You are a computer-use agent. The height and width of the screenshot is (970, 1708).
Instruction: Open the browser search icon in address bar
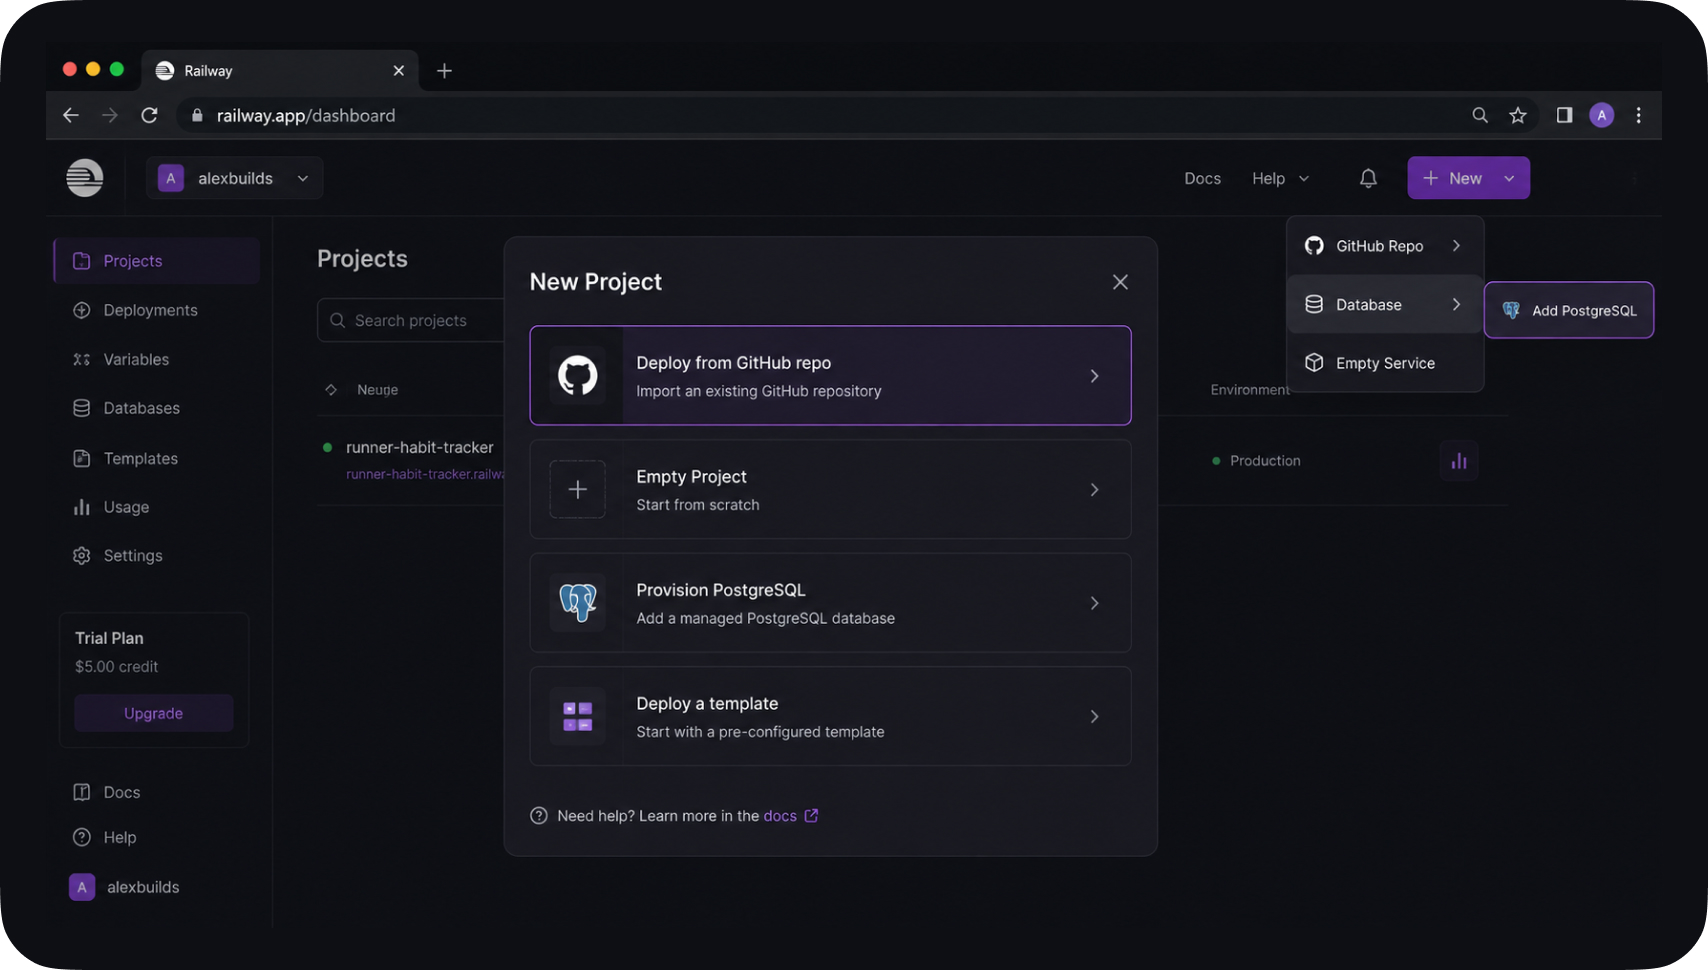coord(1480,115)
